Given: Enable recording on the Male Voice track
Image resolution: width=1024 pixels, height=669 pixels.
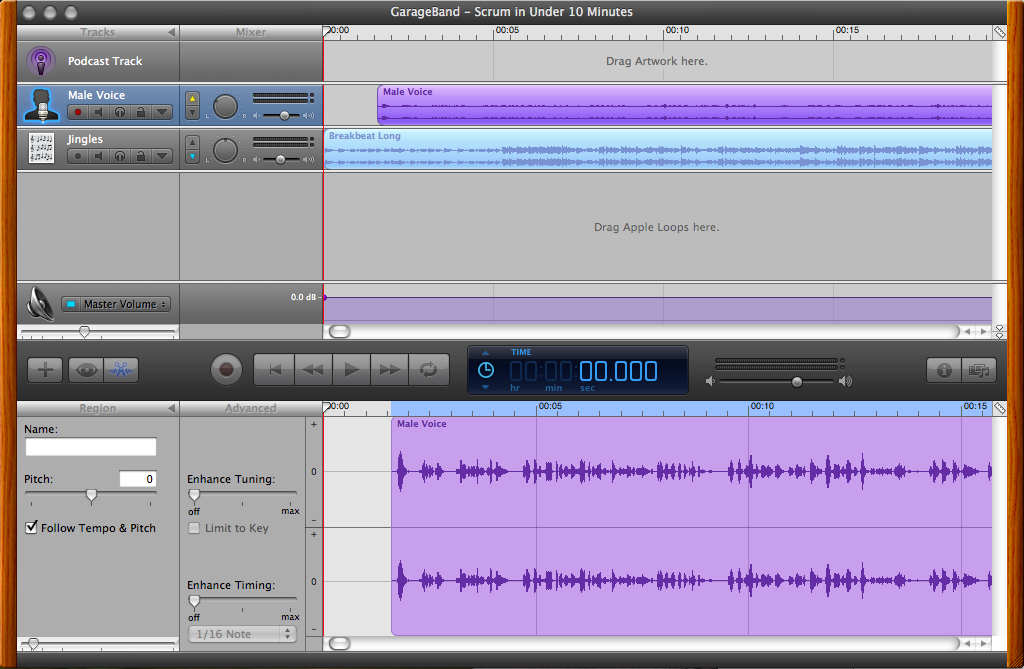Looking at the screenshot, I should [x=78, y=112].
